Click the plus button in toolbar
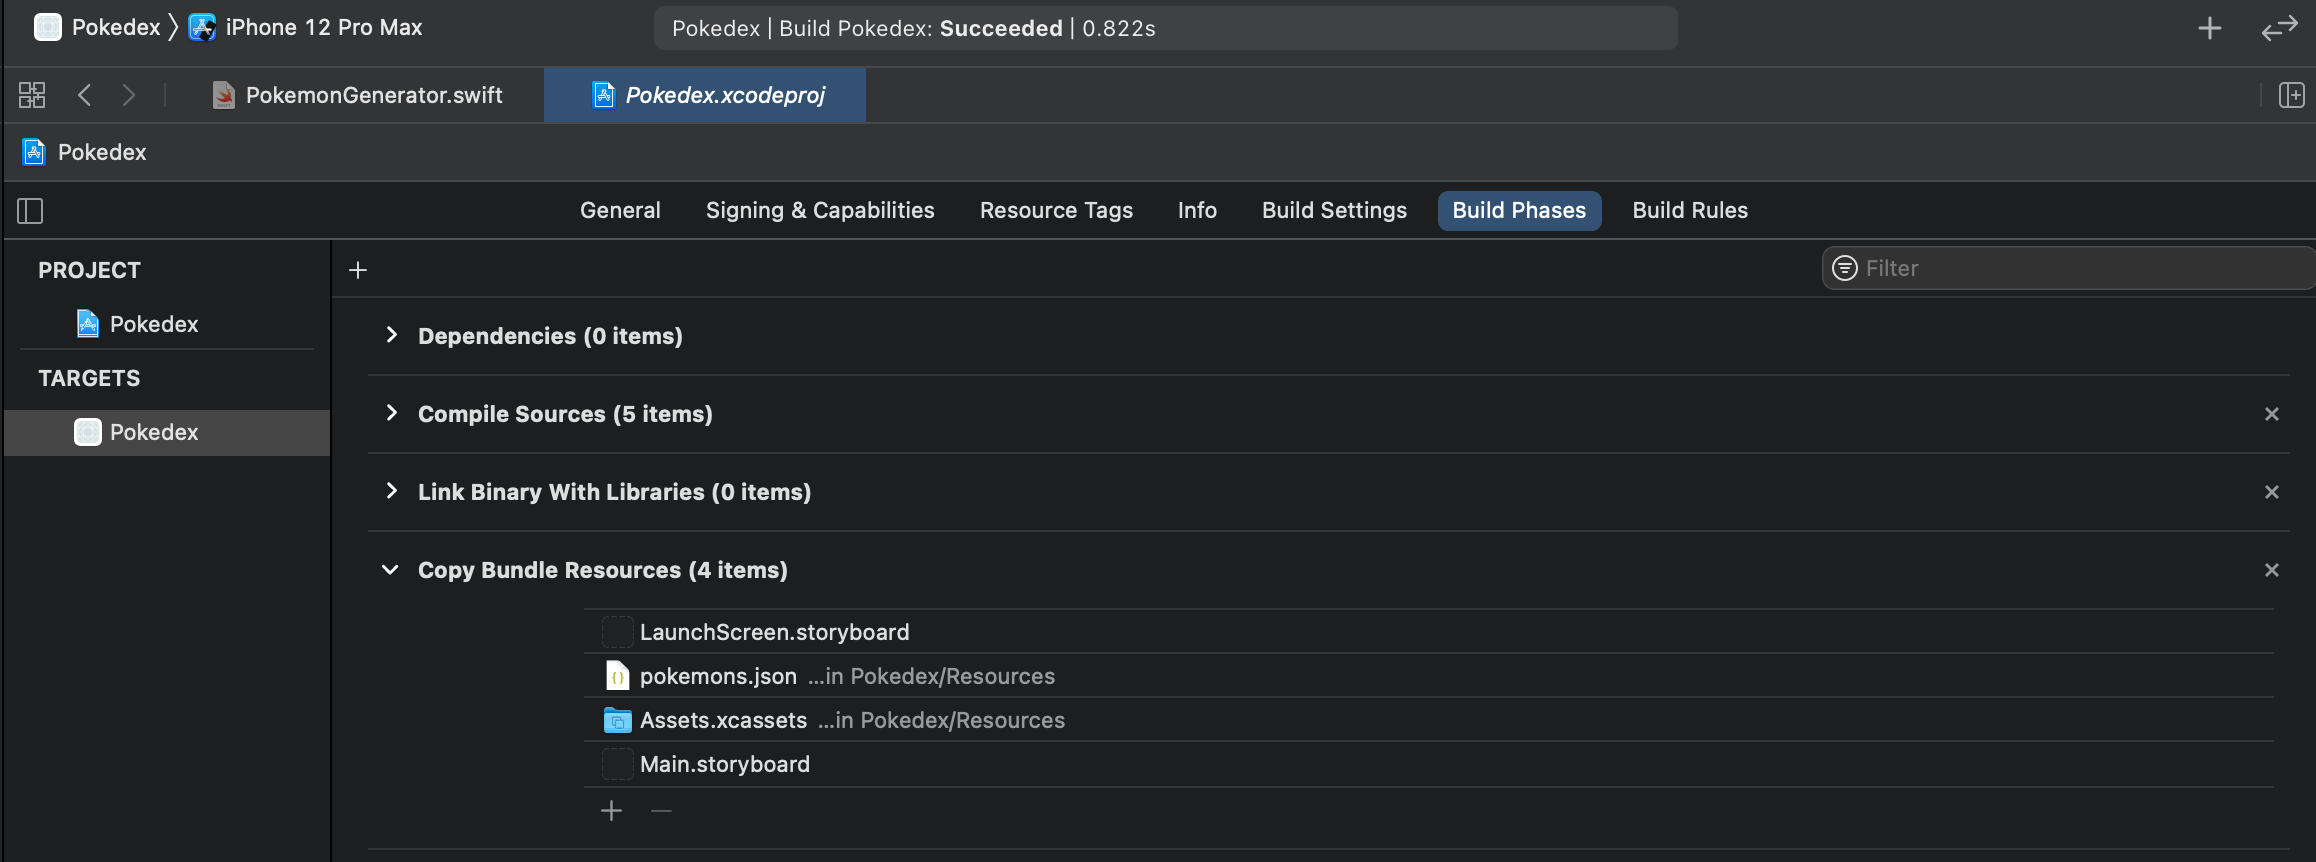Image resolution: width=2316 pixels, height=862 pixels. click(2210, 28)
